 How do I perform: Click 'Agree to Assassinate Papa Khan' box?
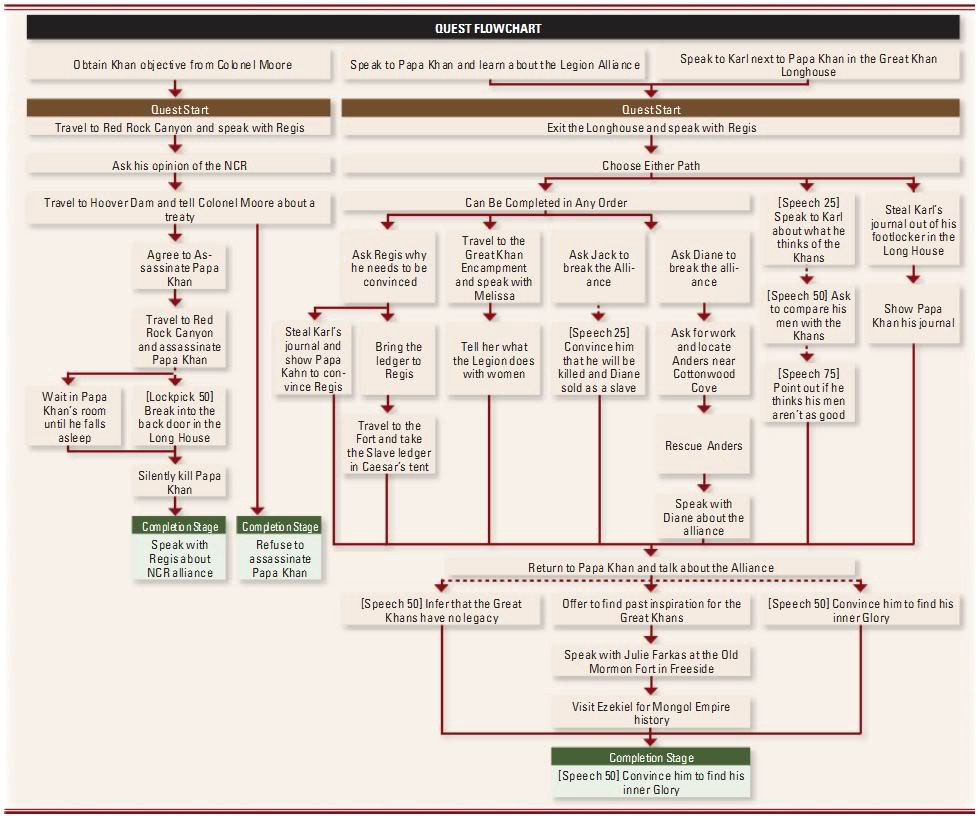pos(179,268)
